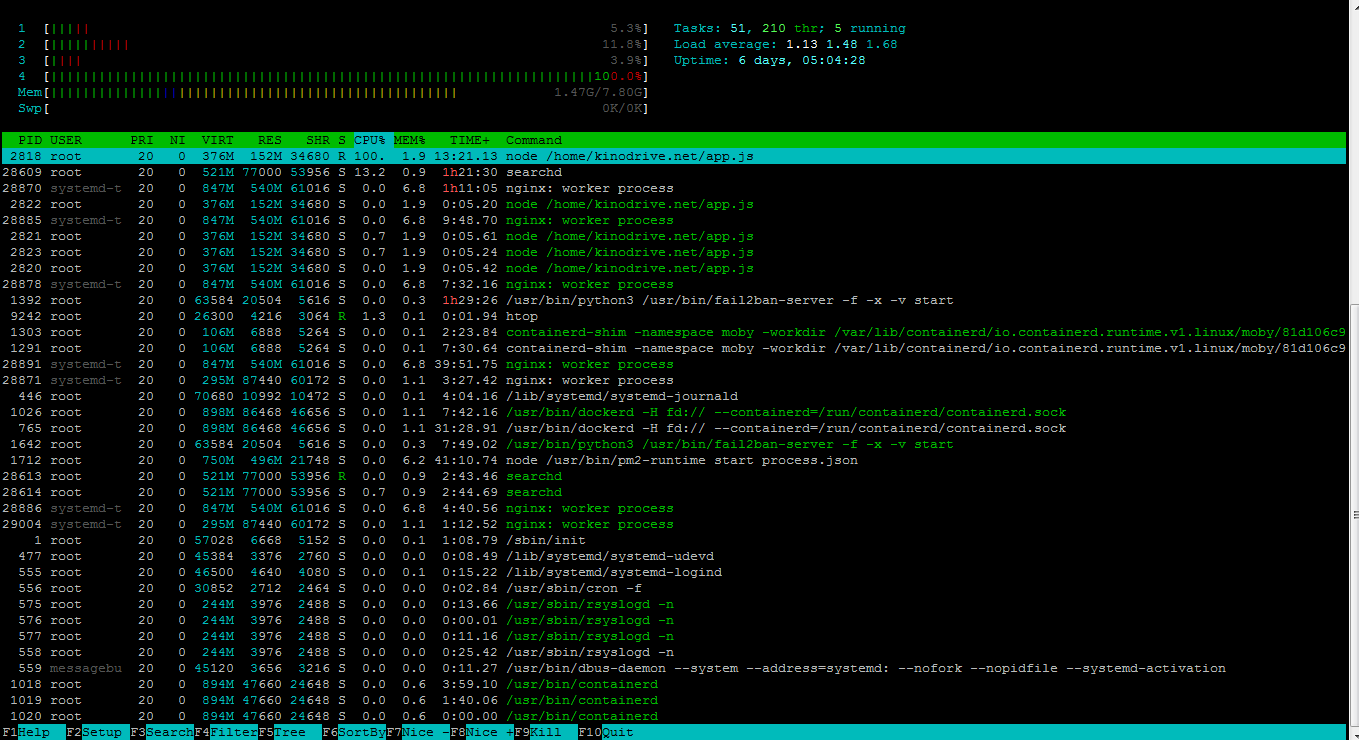
Task: Select containerd-shim row PID 1291
Action: (x=674, y=348)
